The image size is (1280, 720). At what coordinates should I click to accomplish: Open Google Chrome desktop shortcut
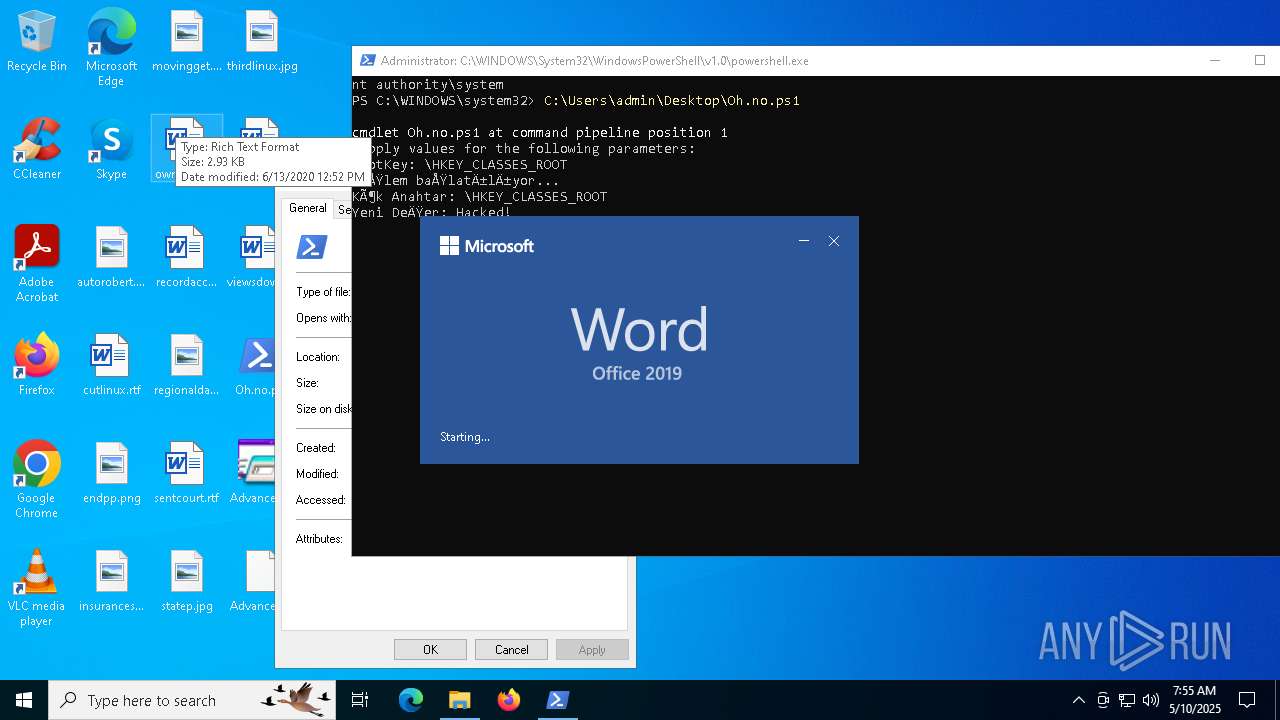tap(37, 480)
